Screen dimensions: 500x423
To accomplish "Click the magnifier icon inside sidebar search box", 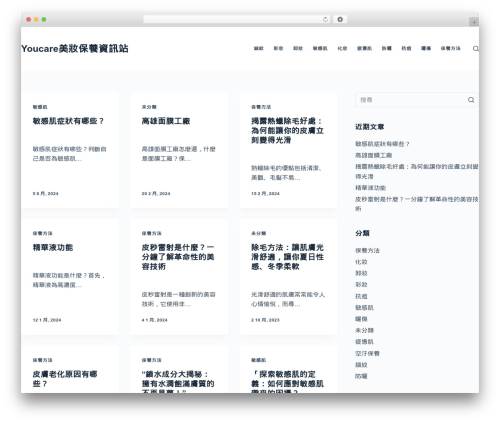I will [x=471, y=100].
